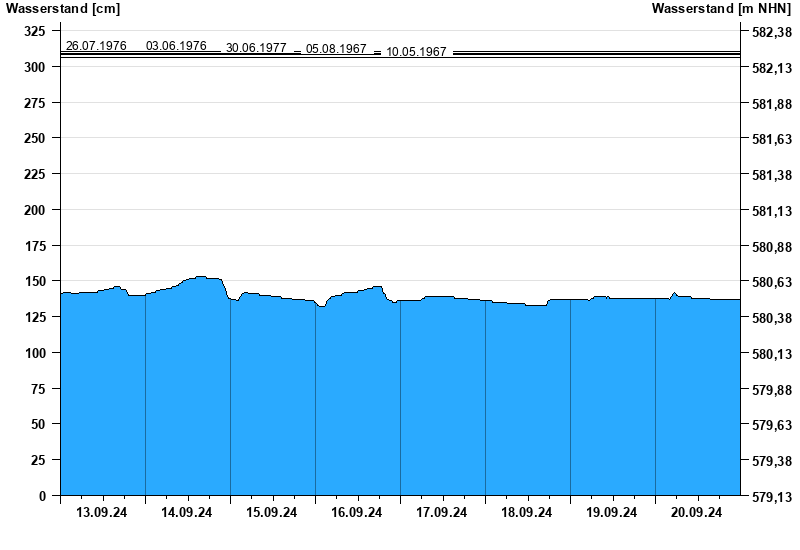Click the 13.09.24 date label
800x550 pixels.
click(102, 513)
